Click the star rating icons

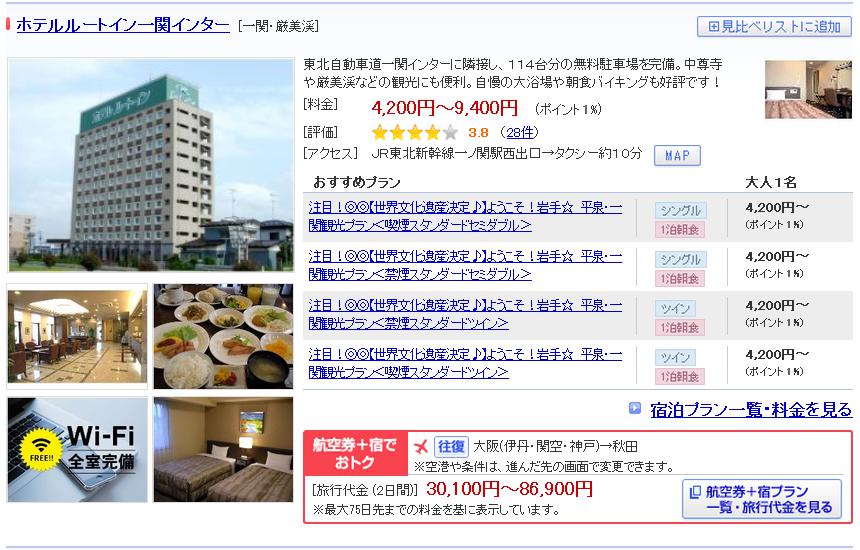point(415,132)
